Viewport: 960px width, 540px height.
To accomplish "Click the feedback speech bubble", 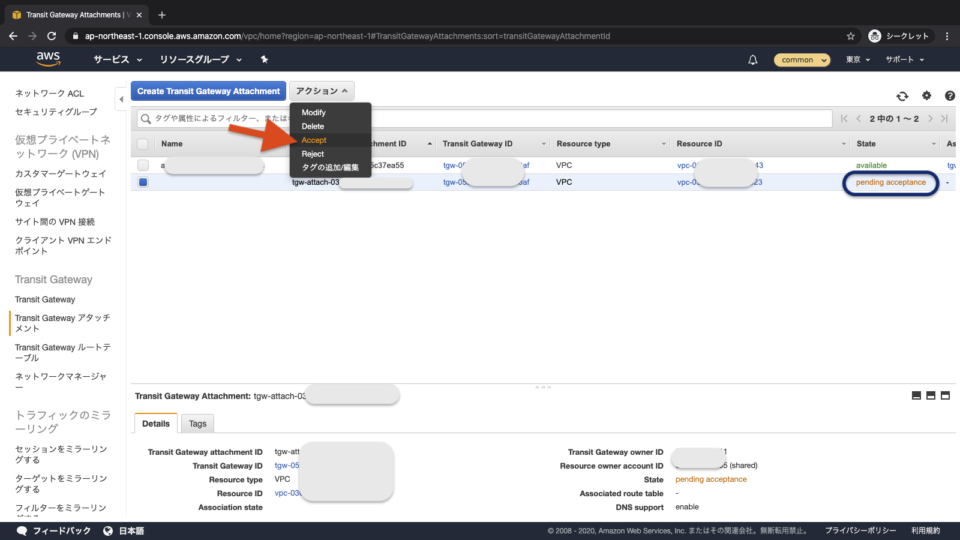I will [22, 531].
